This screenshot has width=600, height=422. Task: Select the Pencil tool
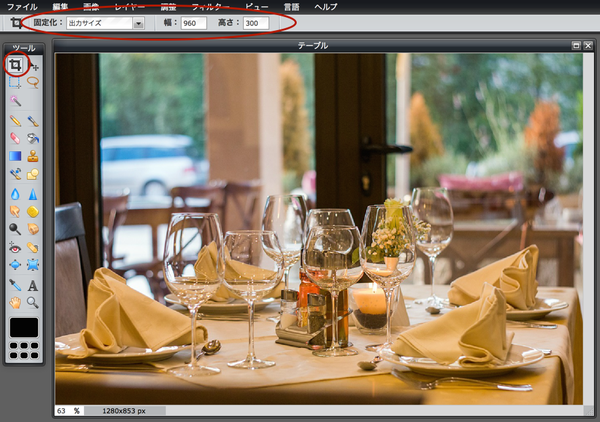(x=15, y=121)
